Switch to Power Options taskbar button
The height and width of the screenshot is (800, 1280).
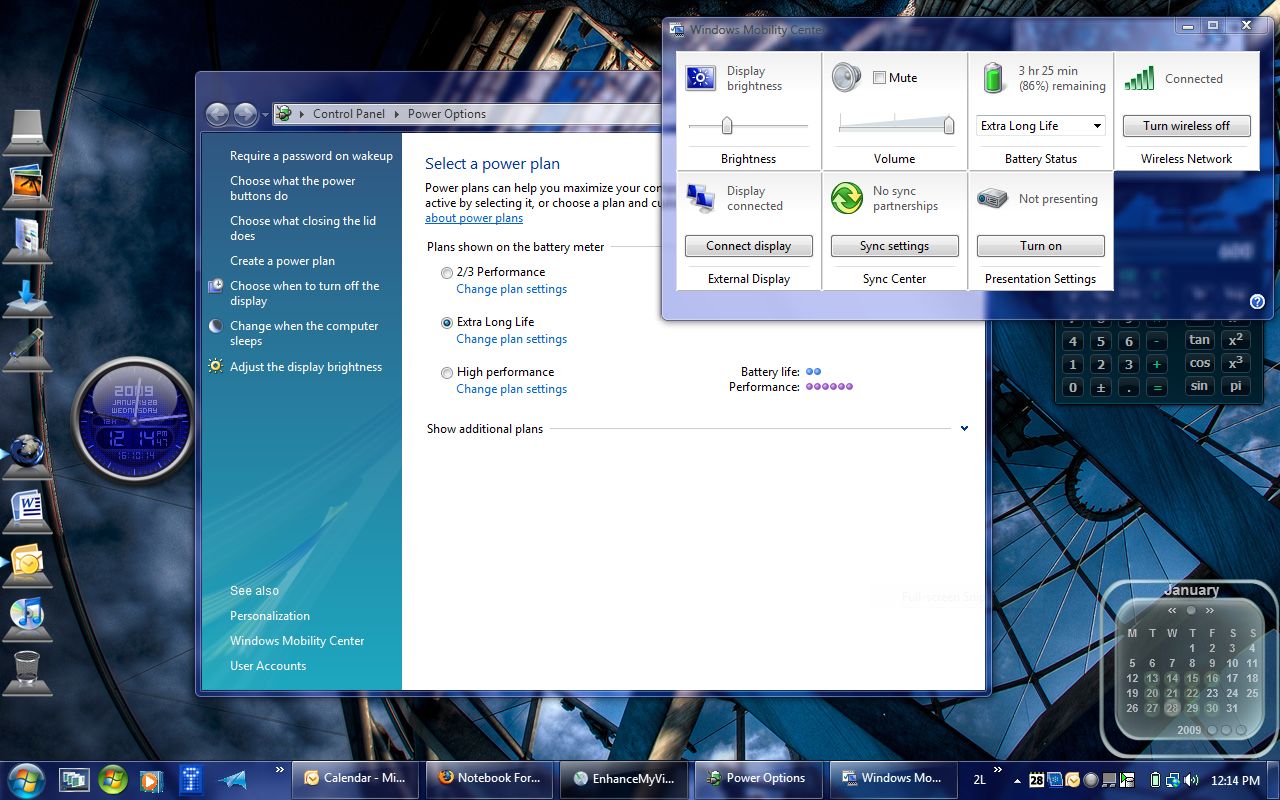click(757, 778)
